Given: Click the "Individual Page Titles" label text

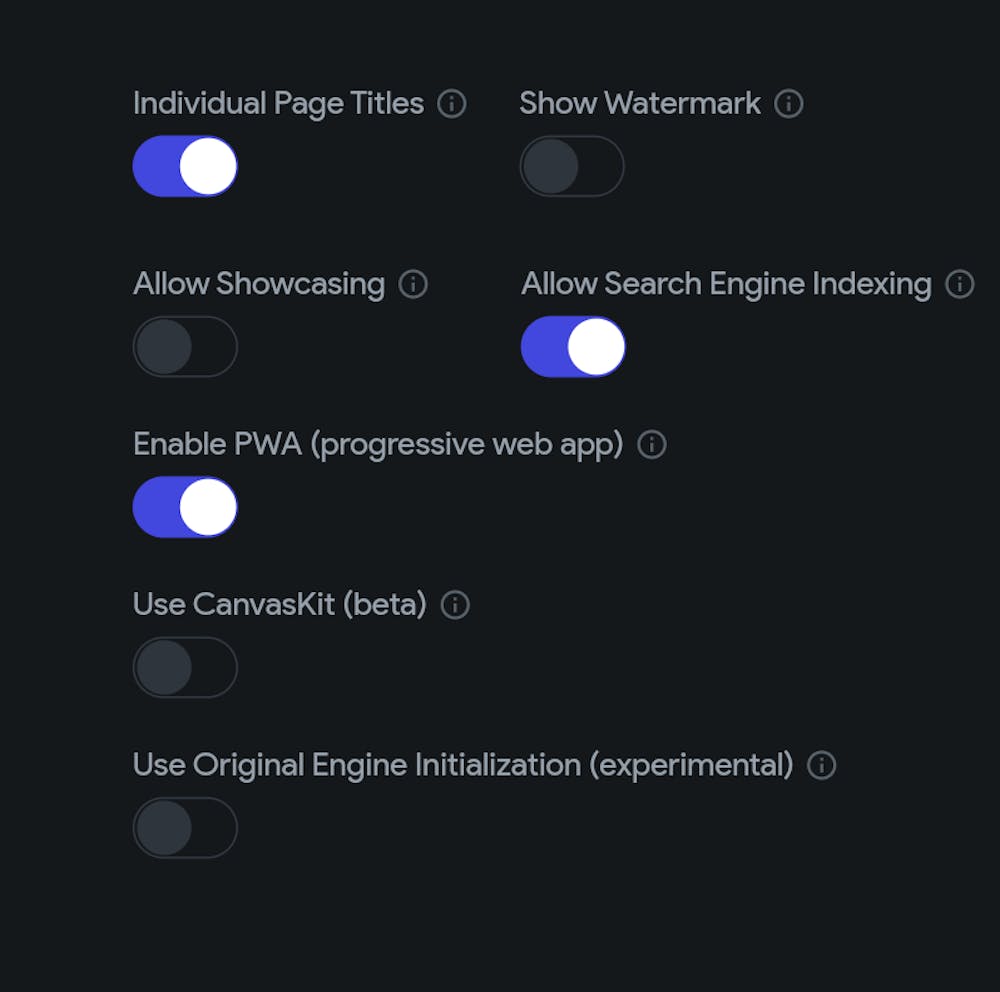Looking at the screenshot, I should pos(278,104).
